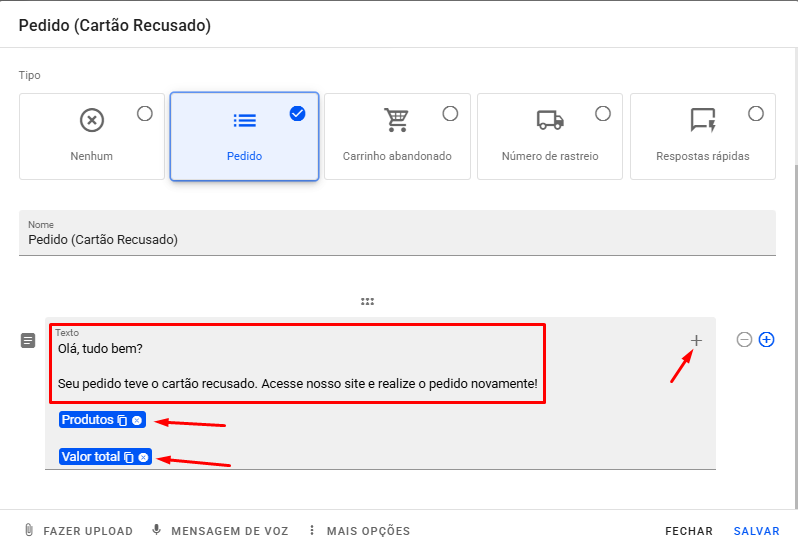798x550 pixels.
Task: Copy the Produtos tag
Action: 122,420
